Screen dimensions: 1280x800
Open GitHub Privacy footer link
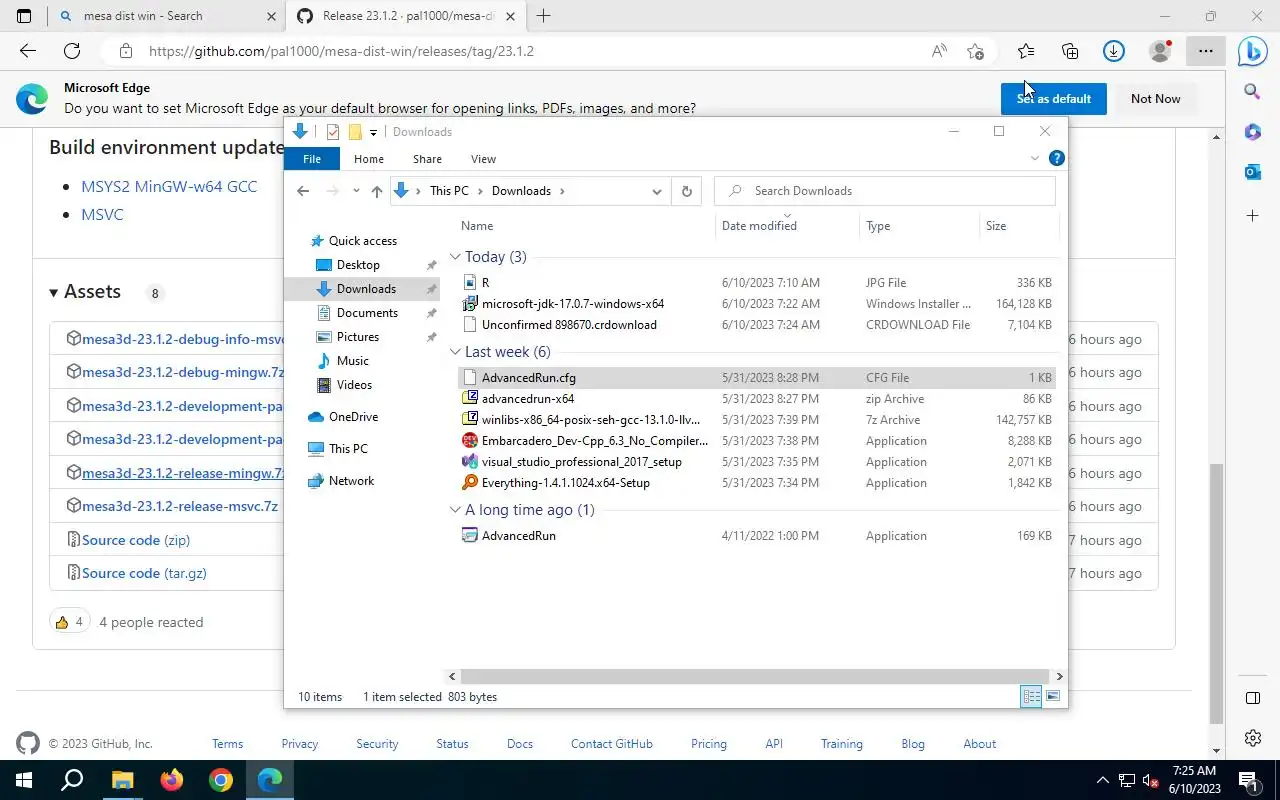(x=299, y=744)
